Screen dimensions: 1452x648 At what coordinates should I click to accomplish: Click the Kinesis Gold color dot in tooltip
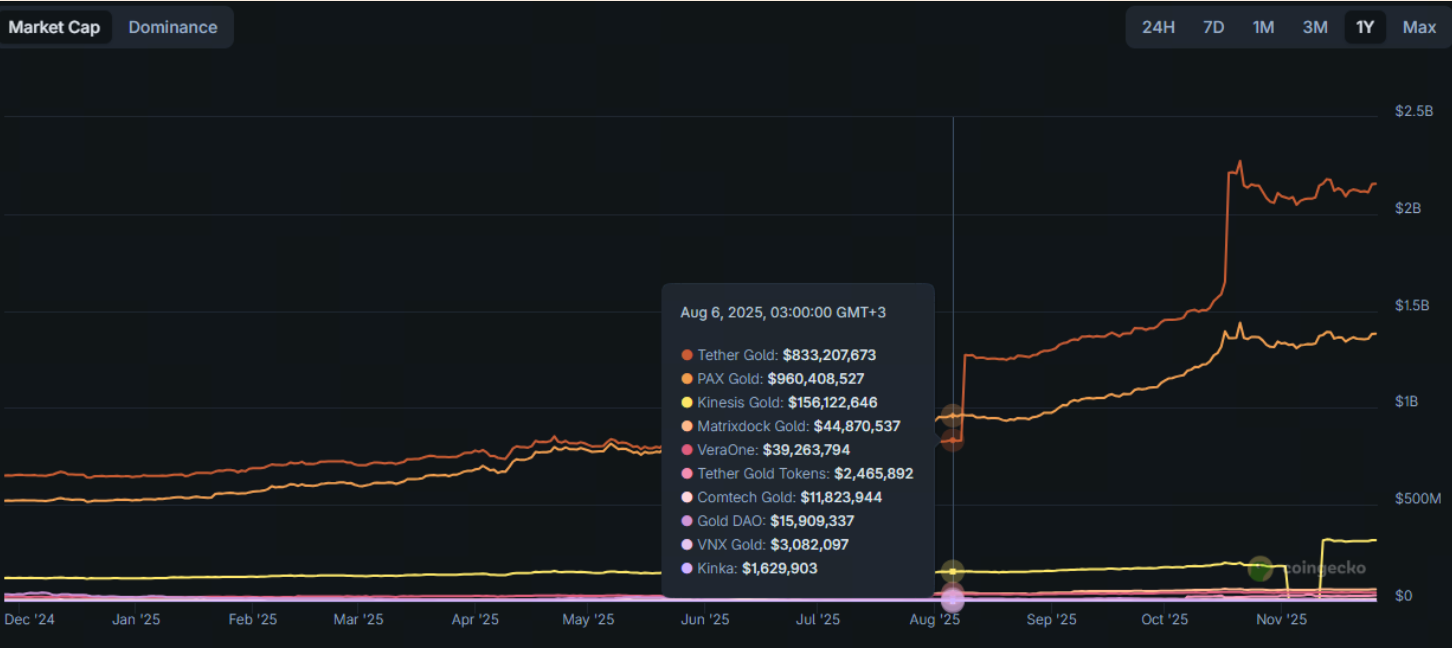click(687, 403)
